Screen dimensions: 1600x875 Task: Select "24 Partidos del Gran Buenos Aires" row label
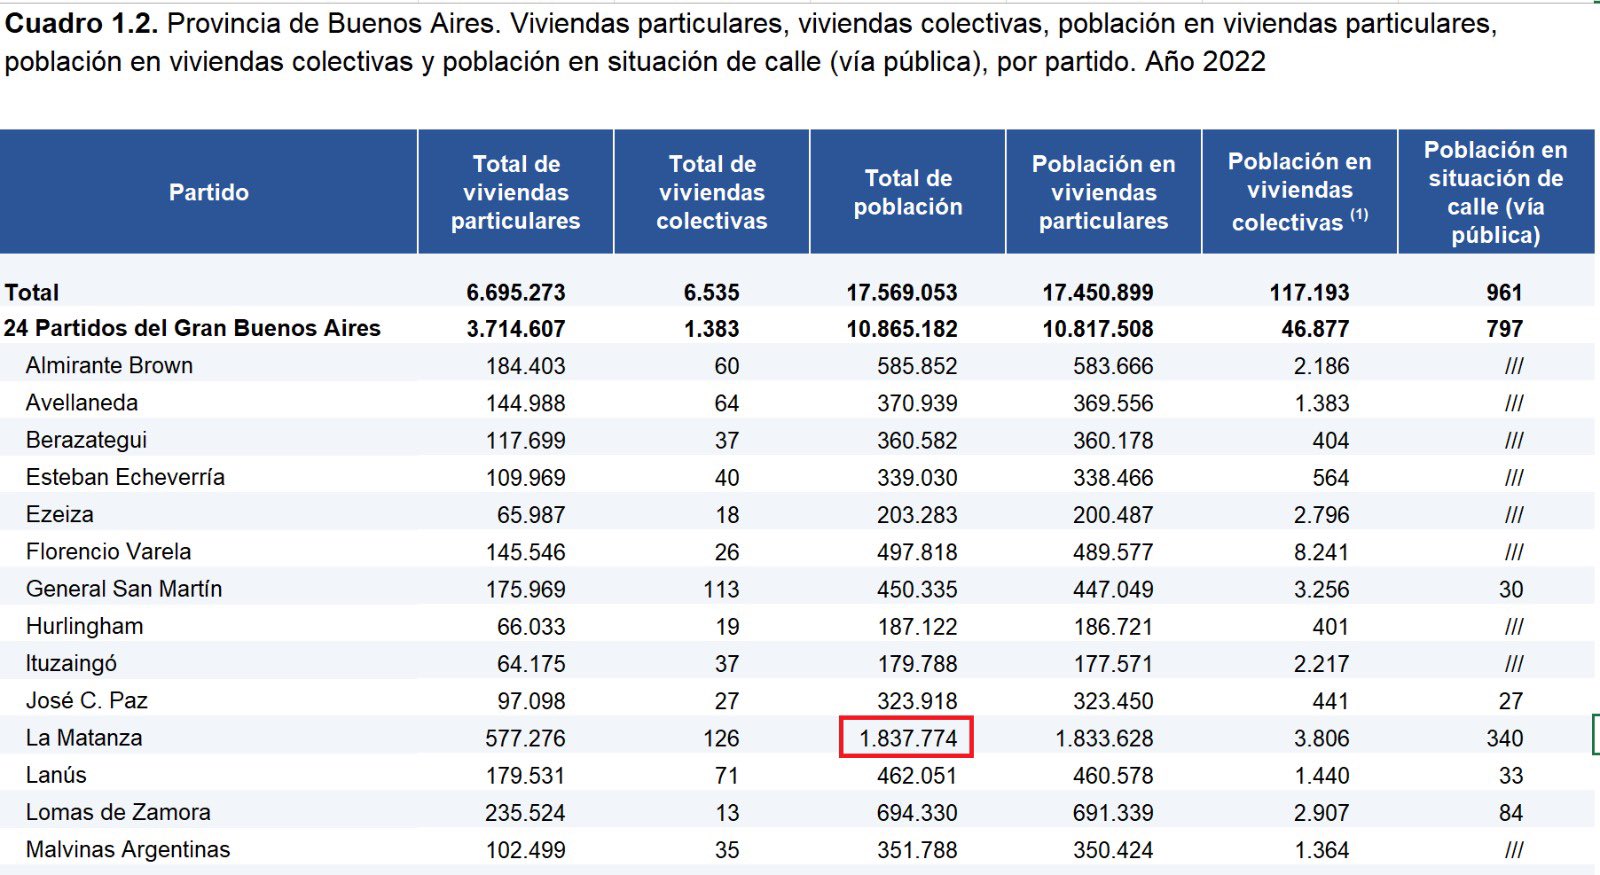pyautogui.click(x=192, y=328)
